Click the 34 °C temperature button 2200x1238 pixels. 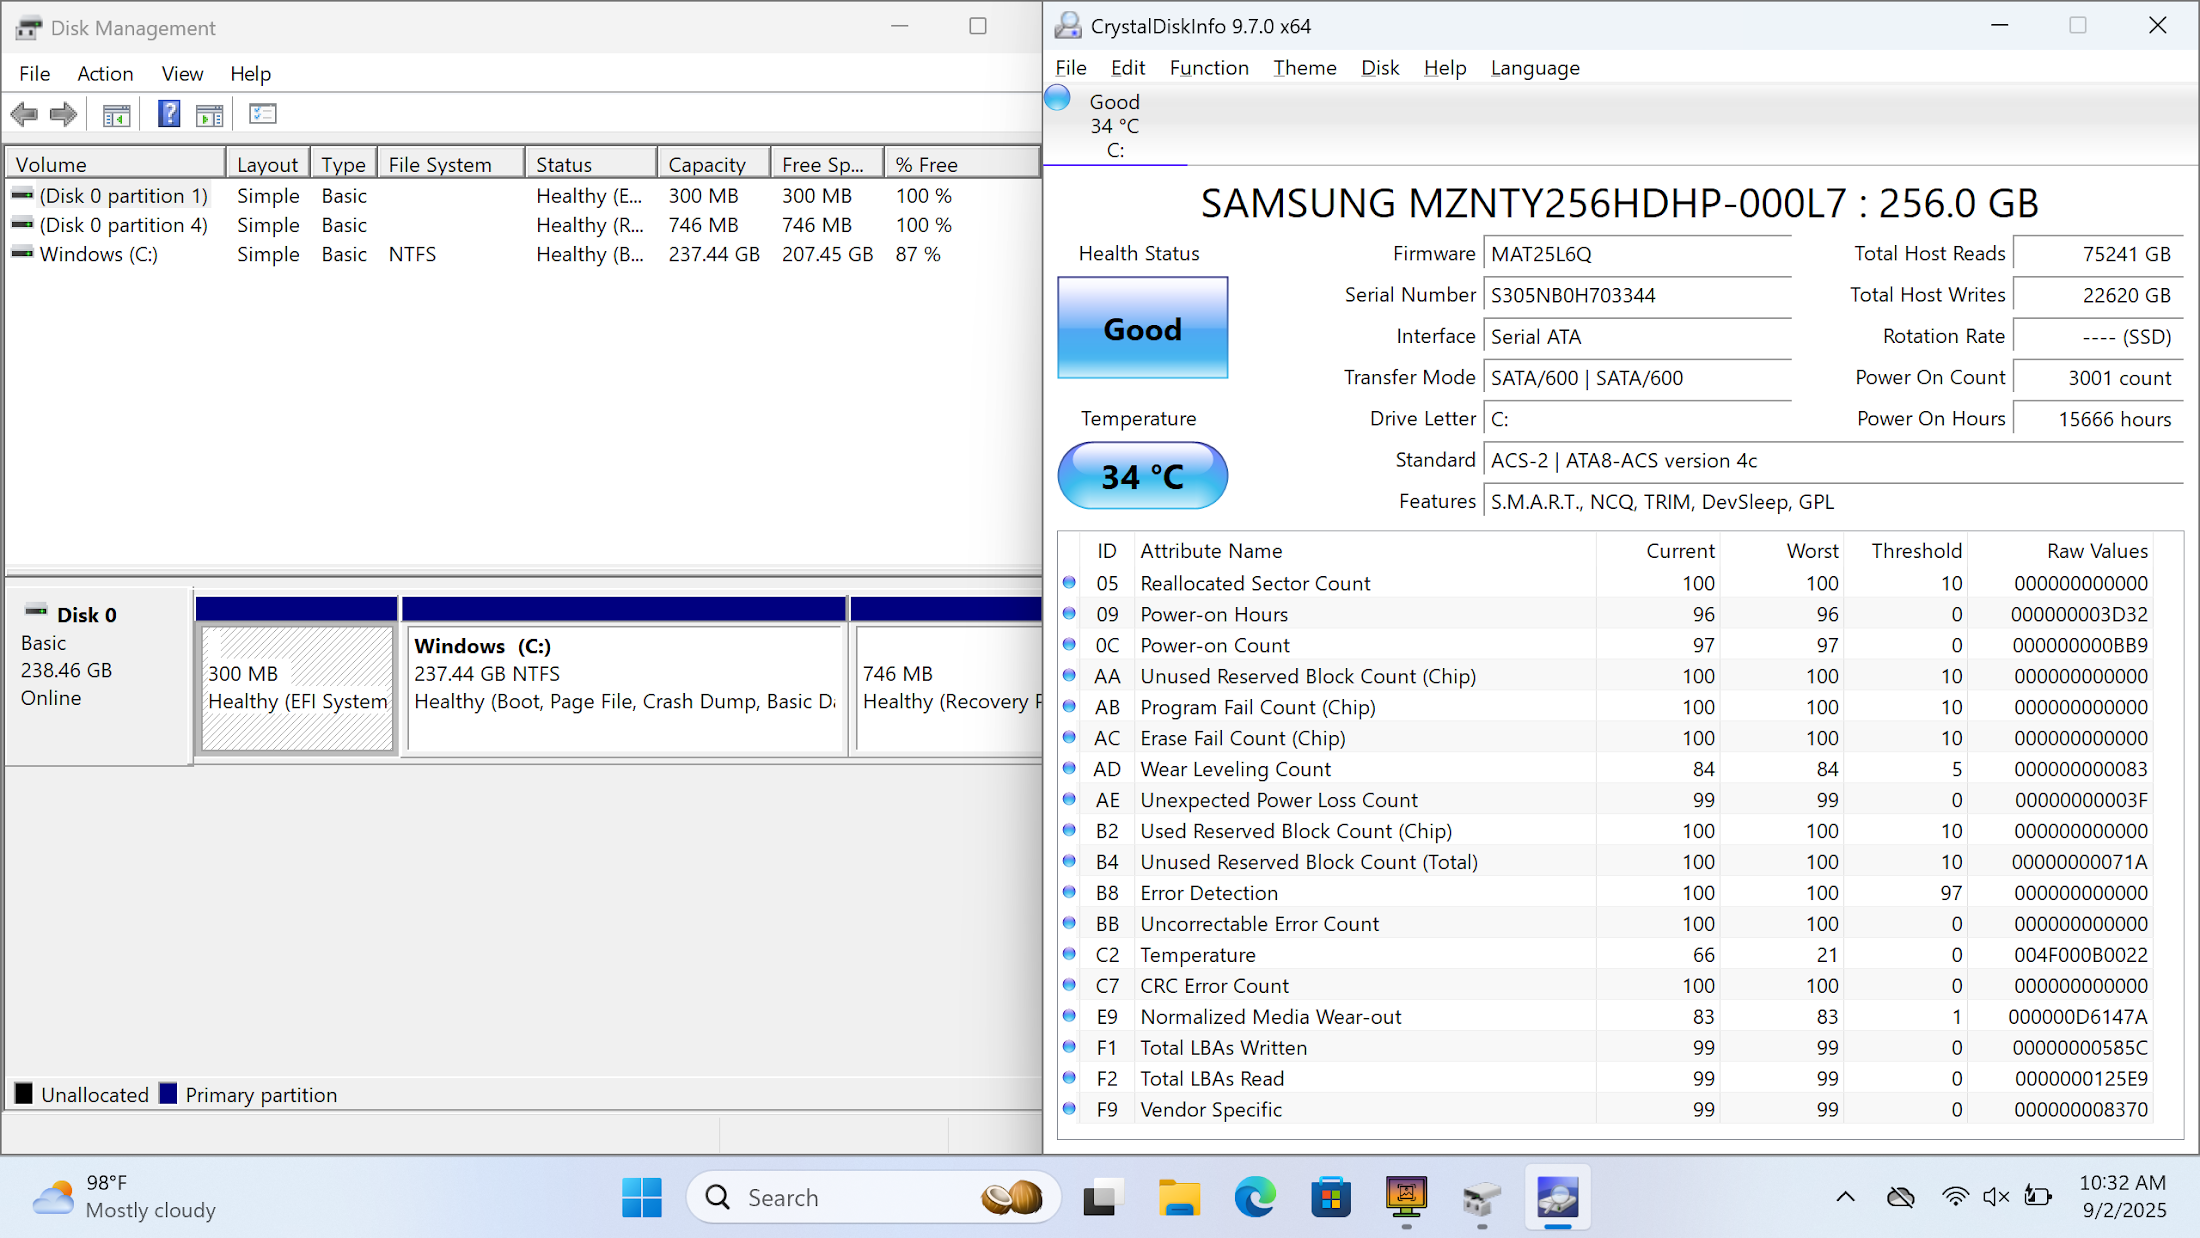[x=1142, y=476]
